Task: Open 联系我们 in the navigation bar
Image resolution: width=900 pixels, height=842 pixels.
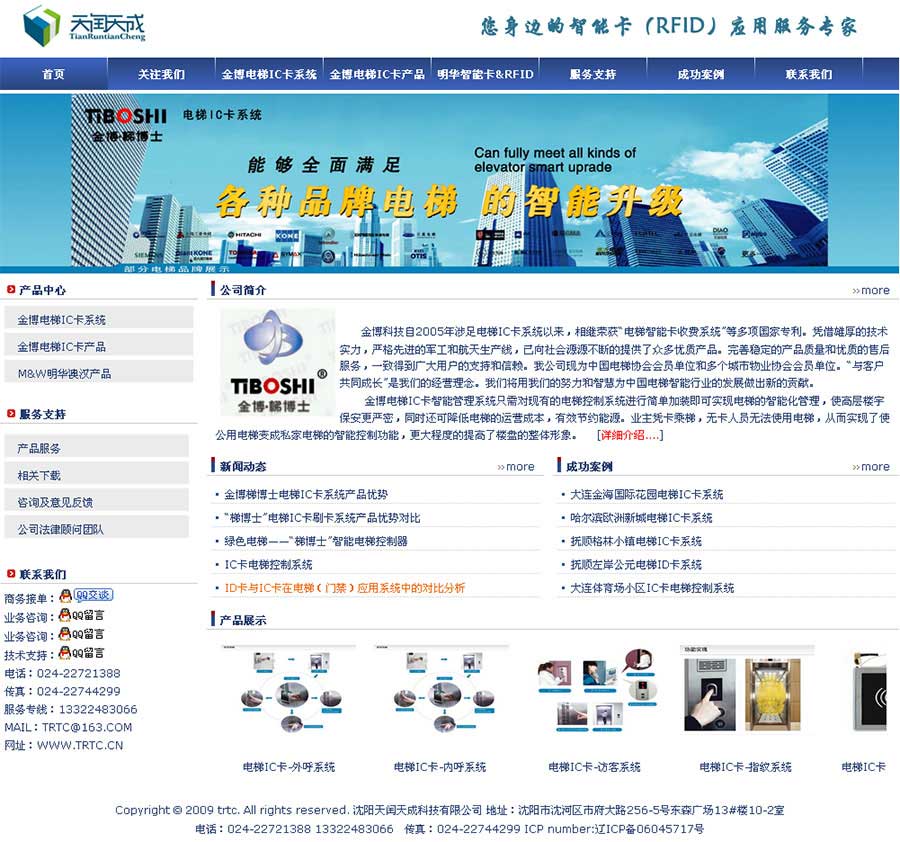Action: click(x=809, y=74)
